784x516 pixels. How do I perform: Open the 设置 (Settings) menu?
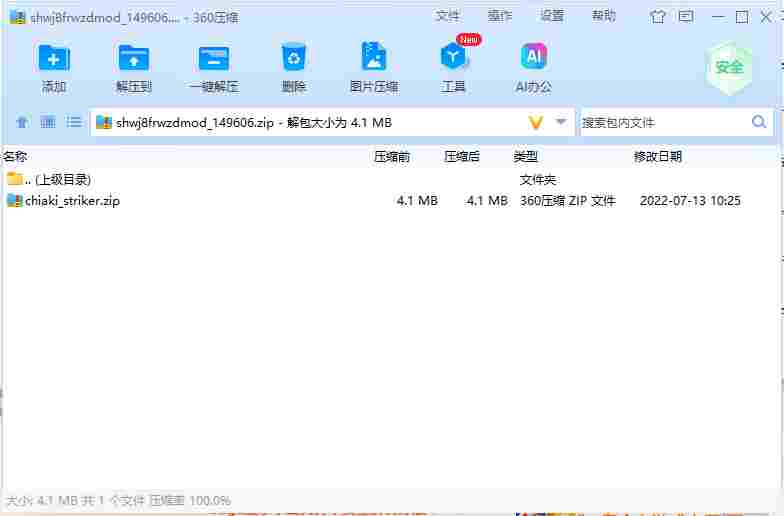[552, 16]
